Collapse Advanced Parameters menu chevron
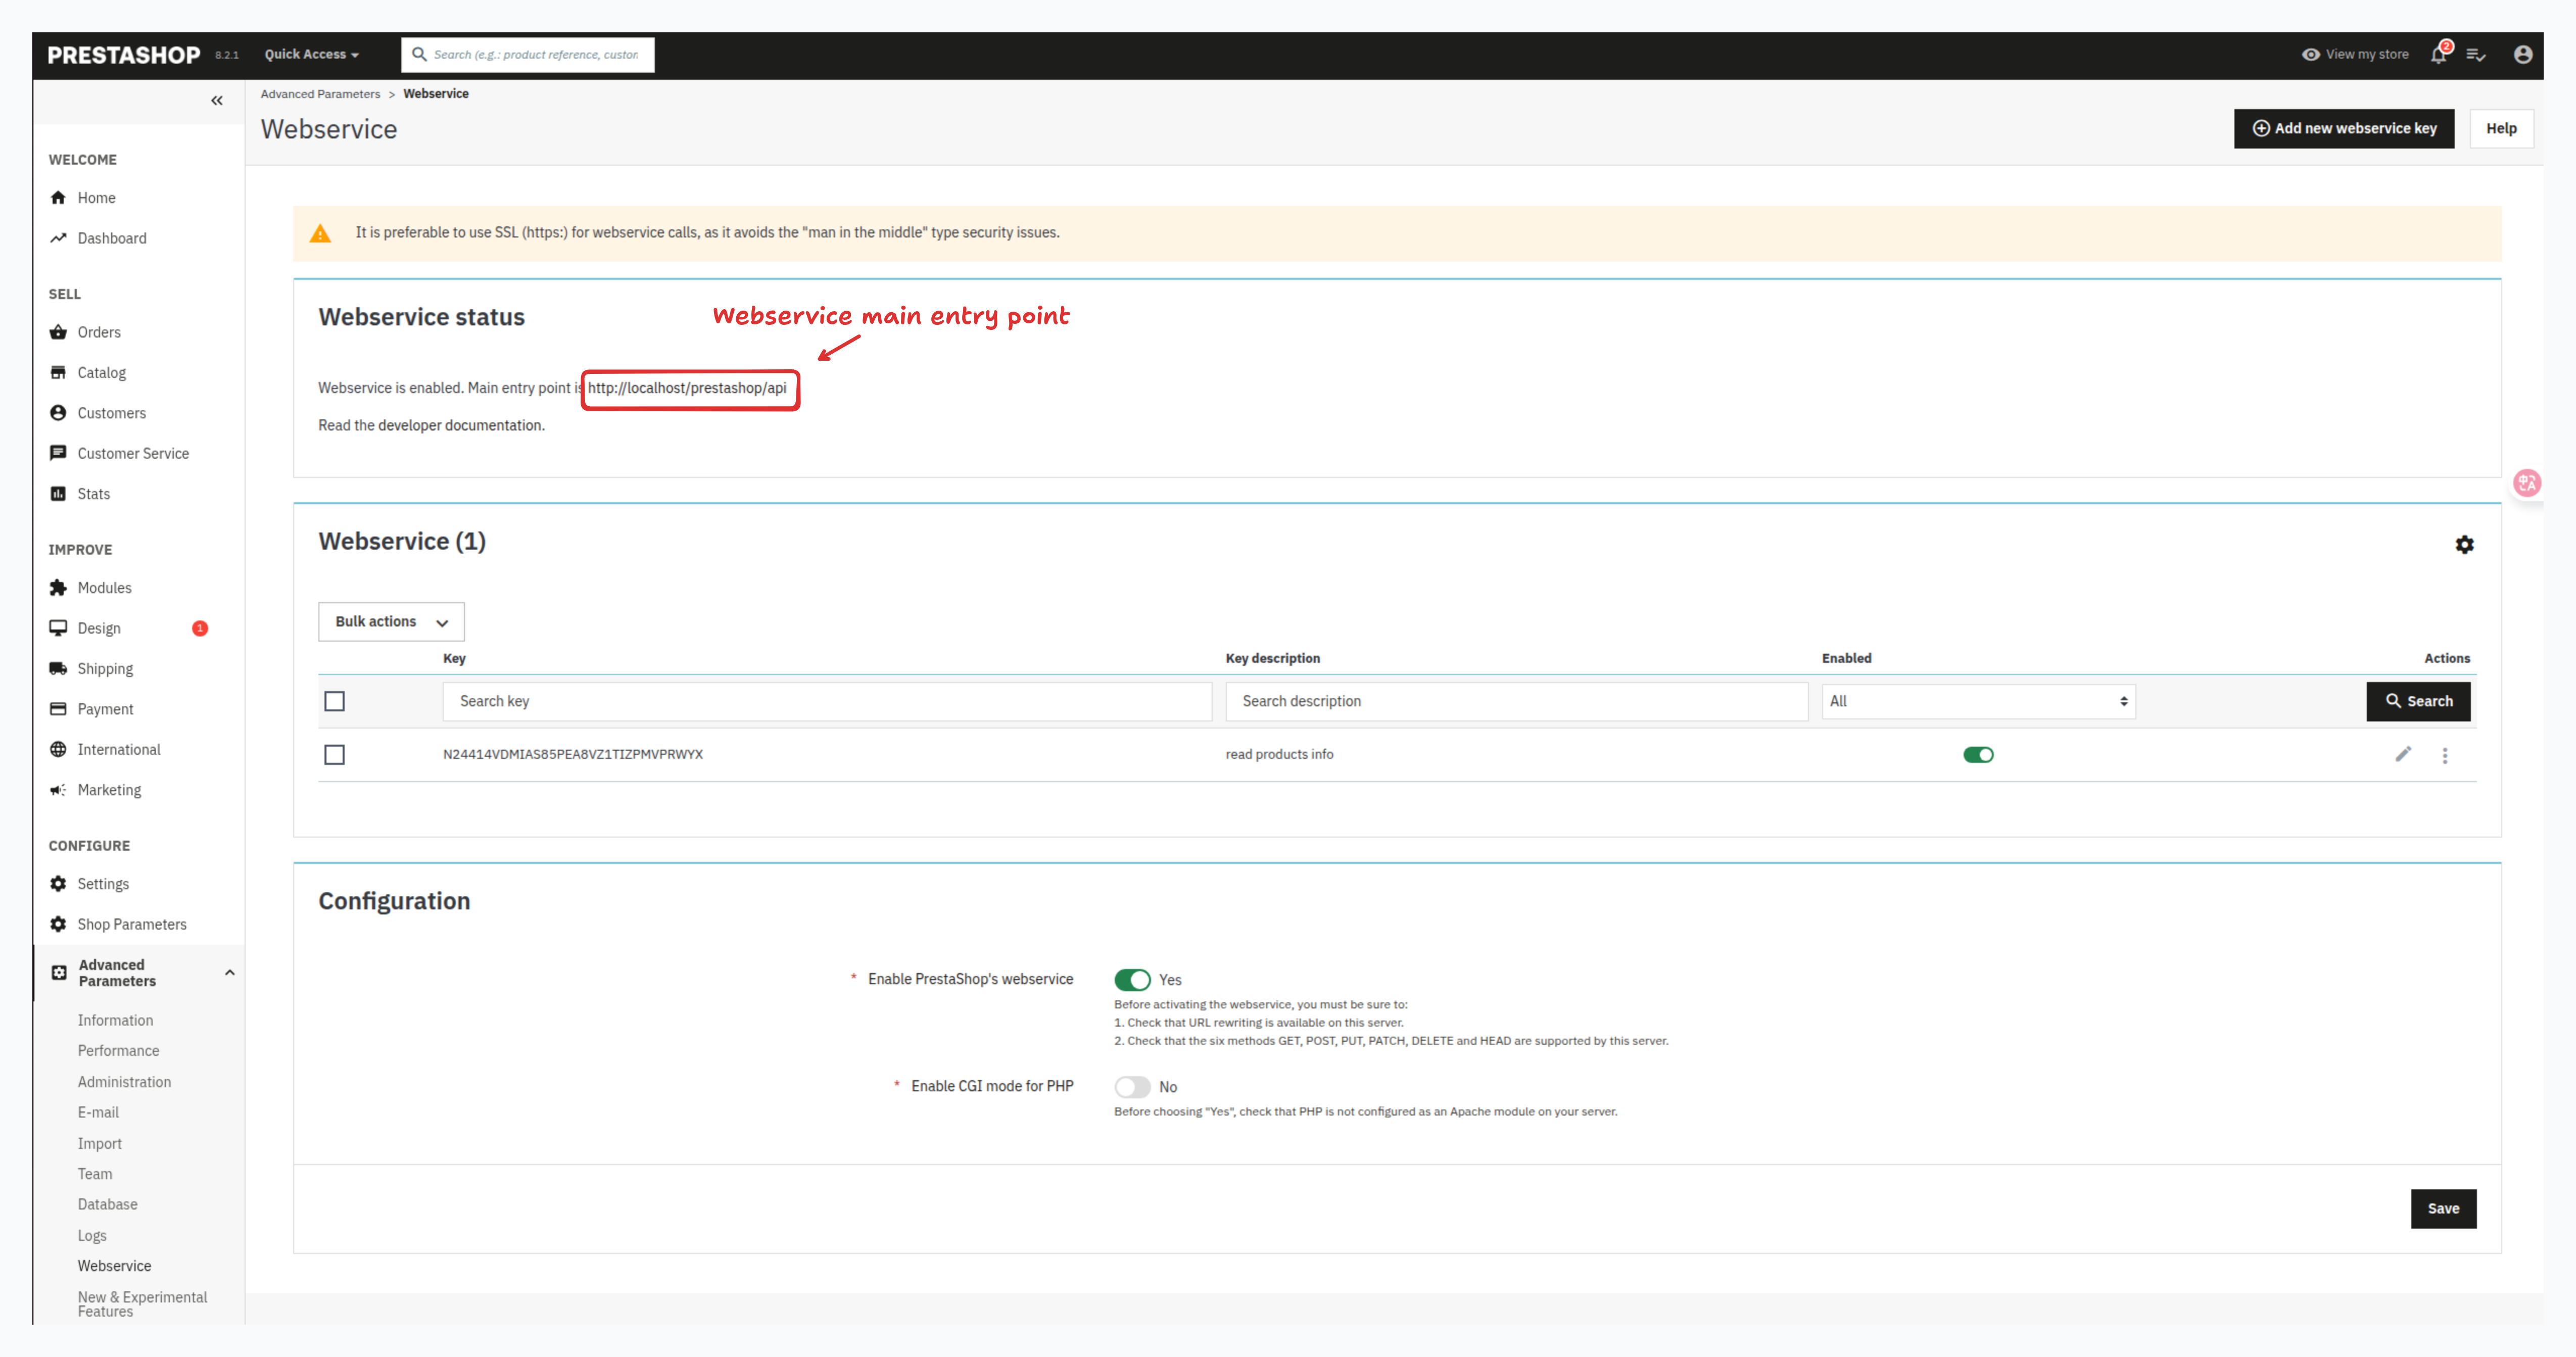Image resolution: width=2576 pixels, height=1357 pixels. tap(230, 972)
